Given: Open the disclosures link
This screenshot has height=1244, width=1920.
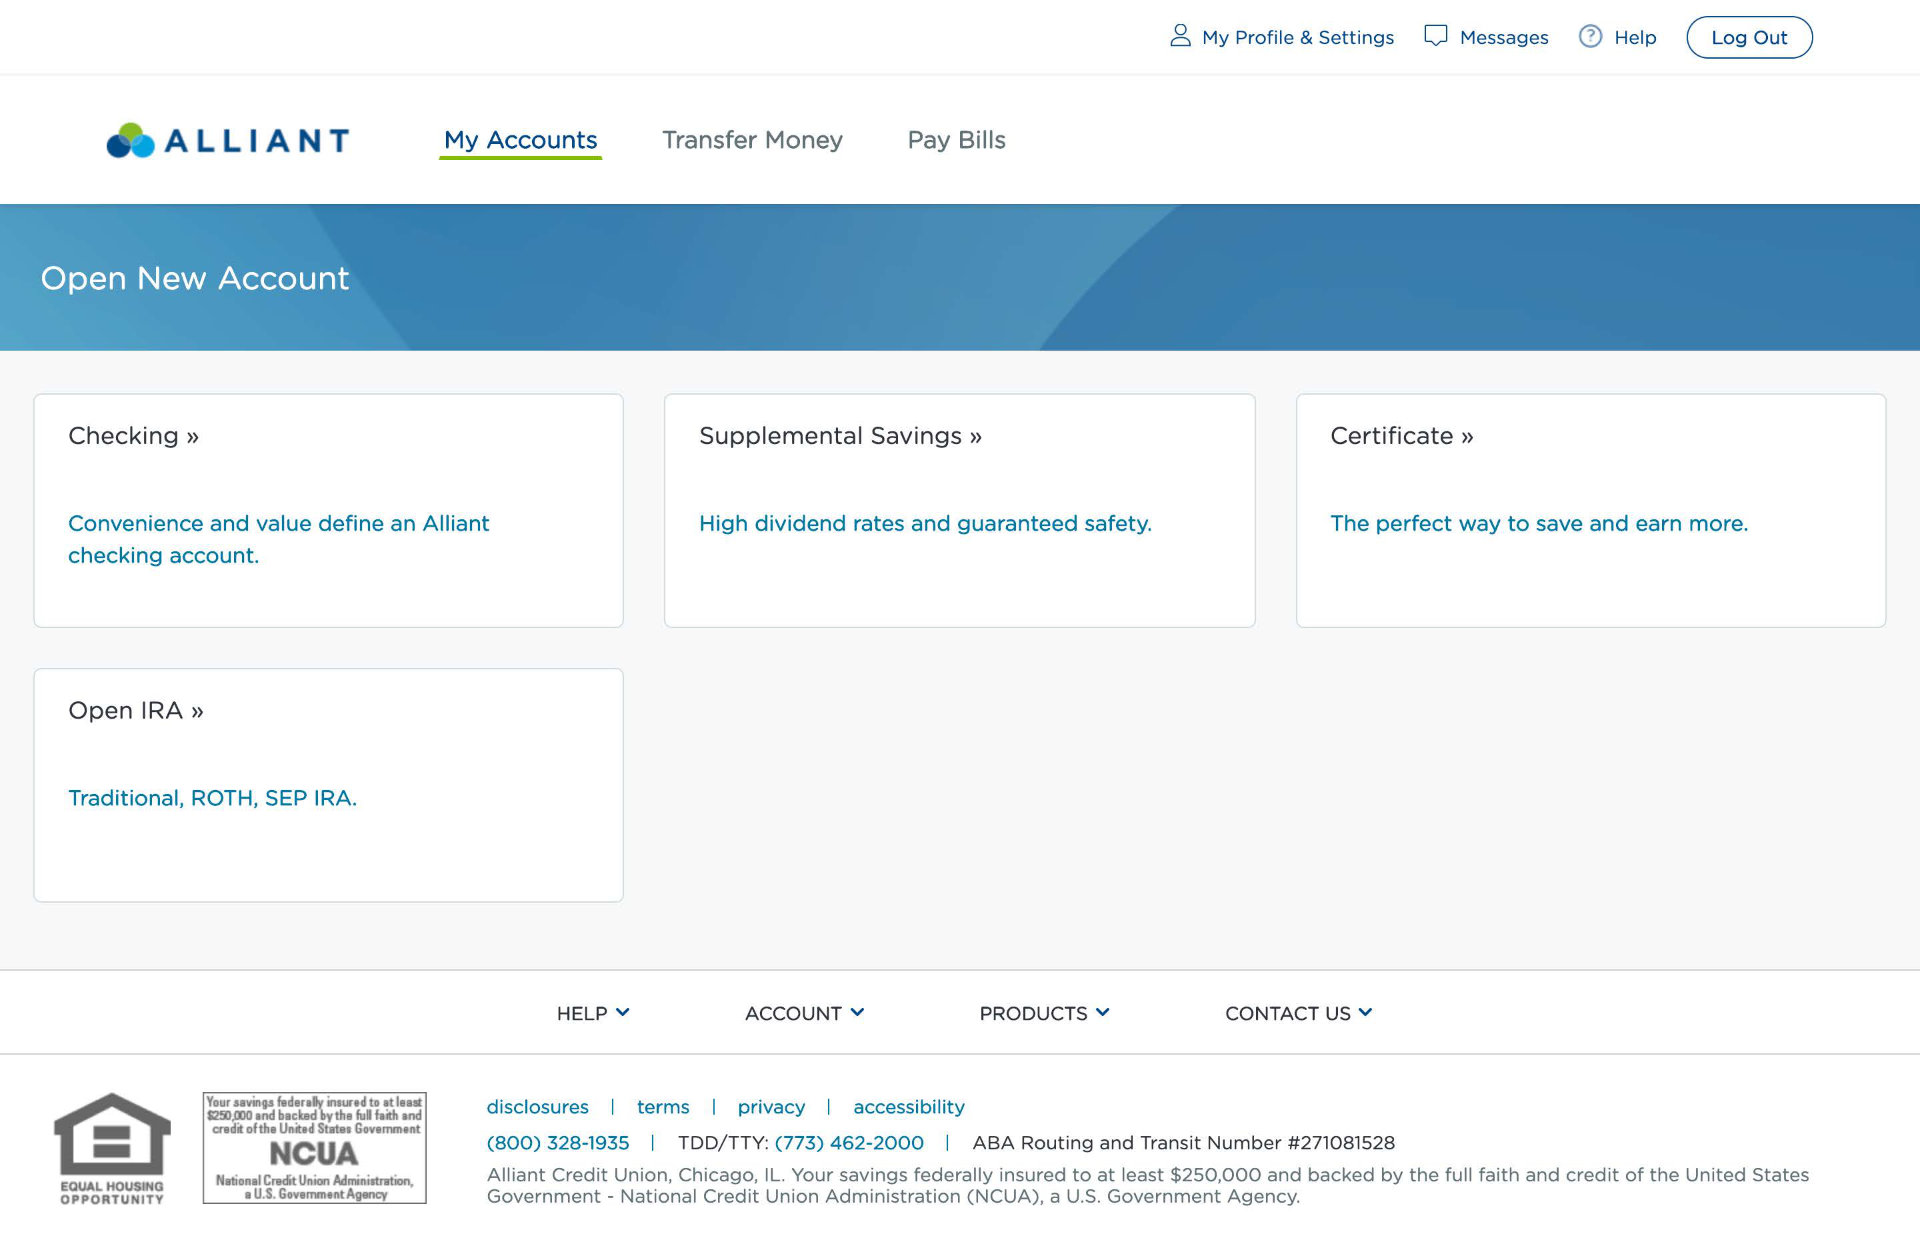Looking at the screenshot, I should click(x=537, y=1107).
